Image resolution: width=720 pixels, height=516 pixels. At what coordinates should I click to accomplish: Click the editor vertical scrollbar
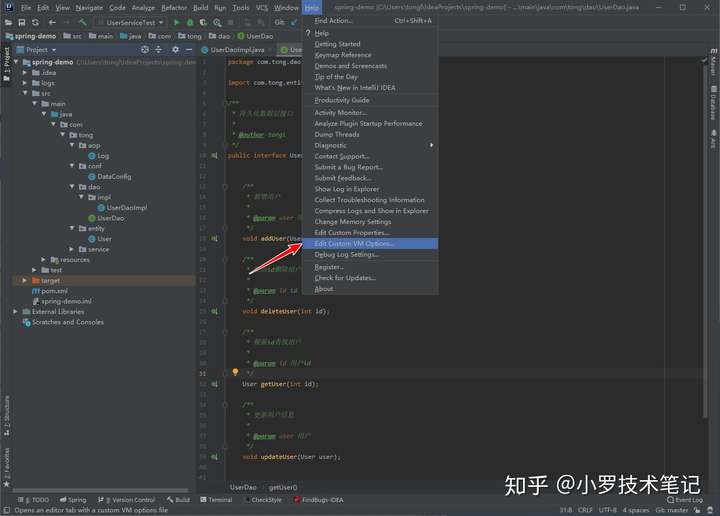point(705,239)
